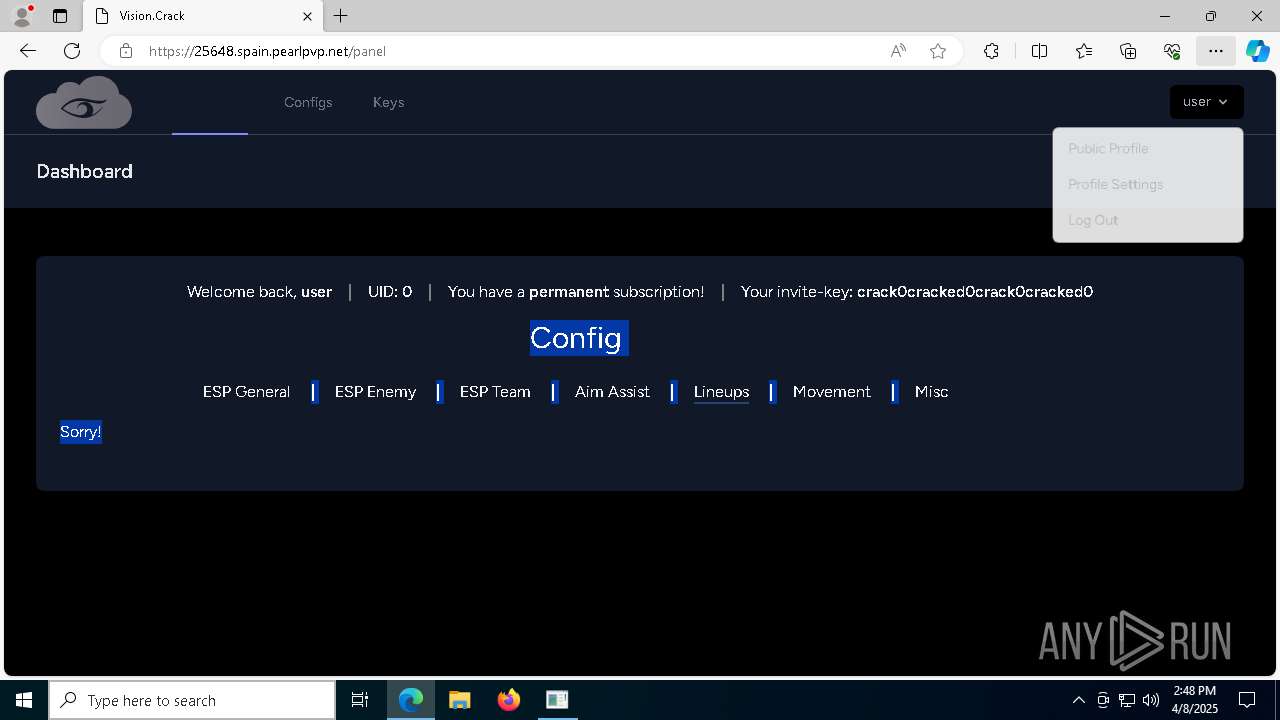Open the Misc config section
1280x720 pixels.
[931, 392]
